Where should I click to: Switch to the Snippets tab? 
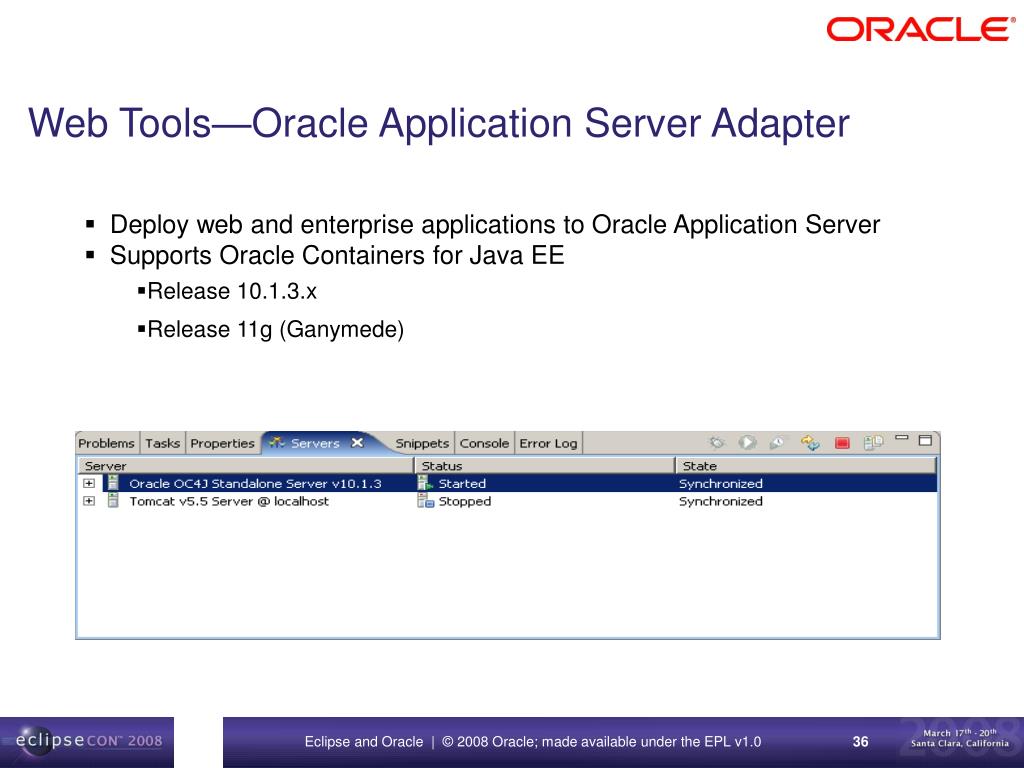(422, 443)
